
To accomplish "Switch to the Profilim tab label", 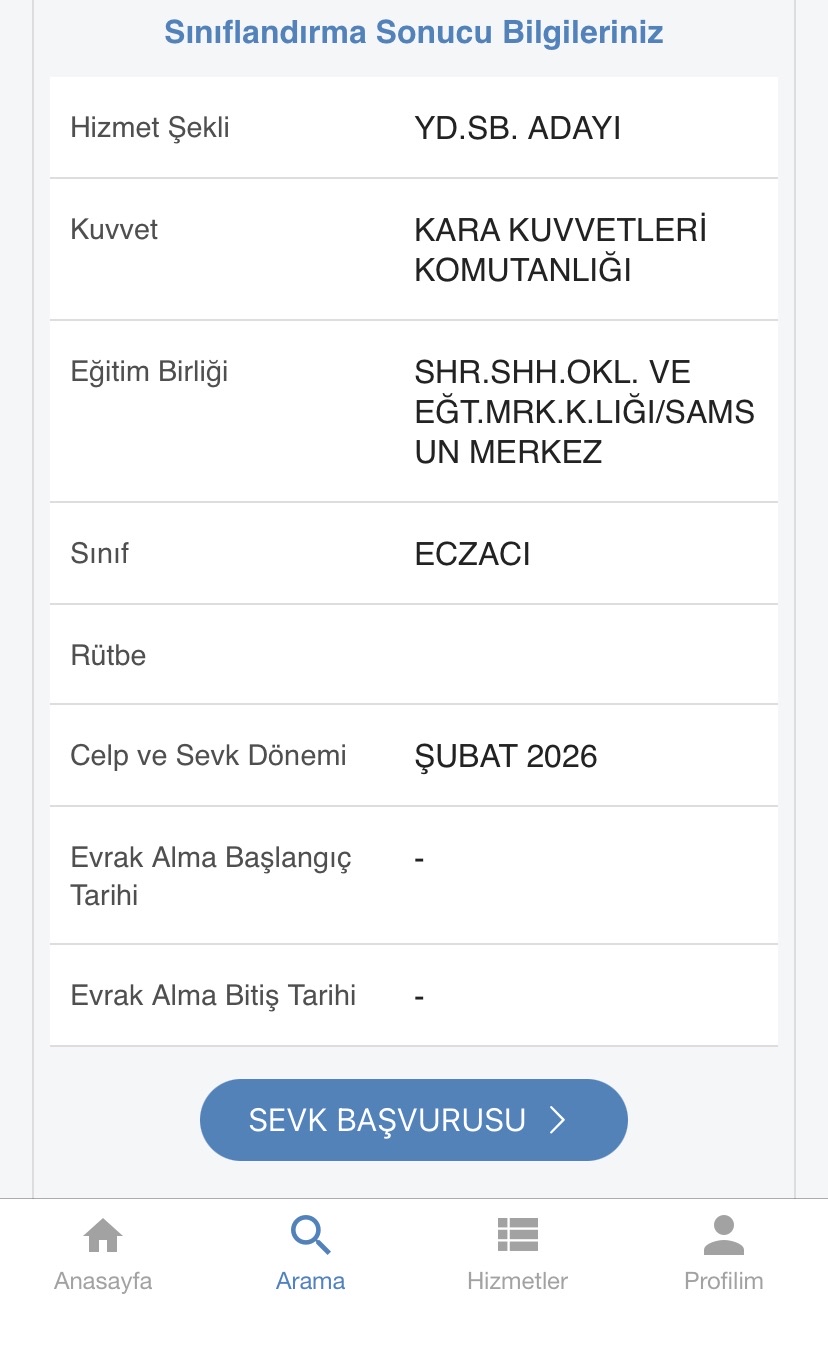I will [724, 1281].
